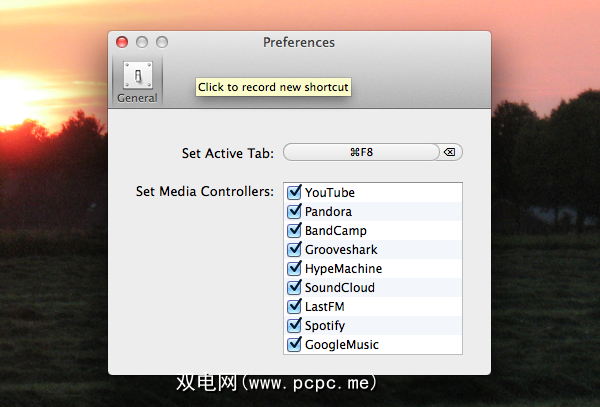The image size is (600, 407).
Task: Click the Preferences window title
Action: [299, 42]
